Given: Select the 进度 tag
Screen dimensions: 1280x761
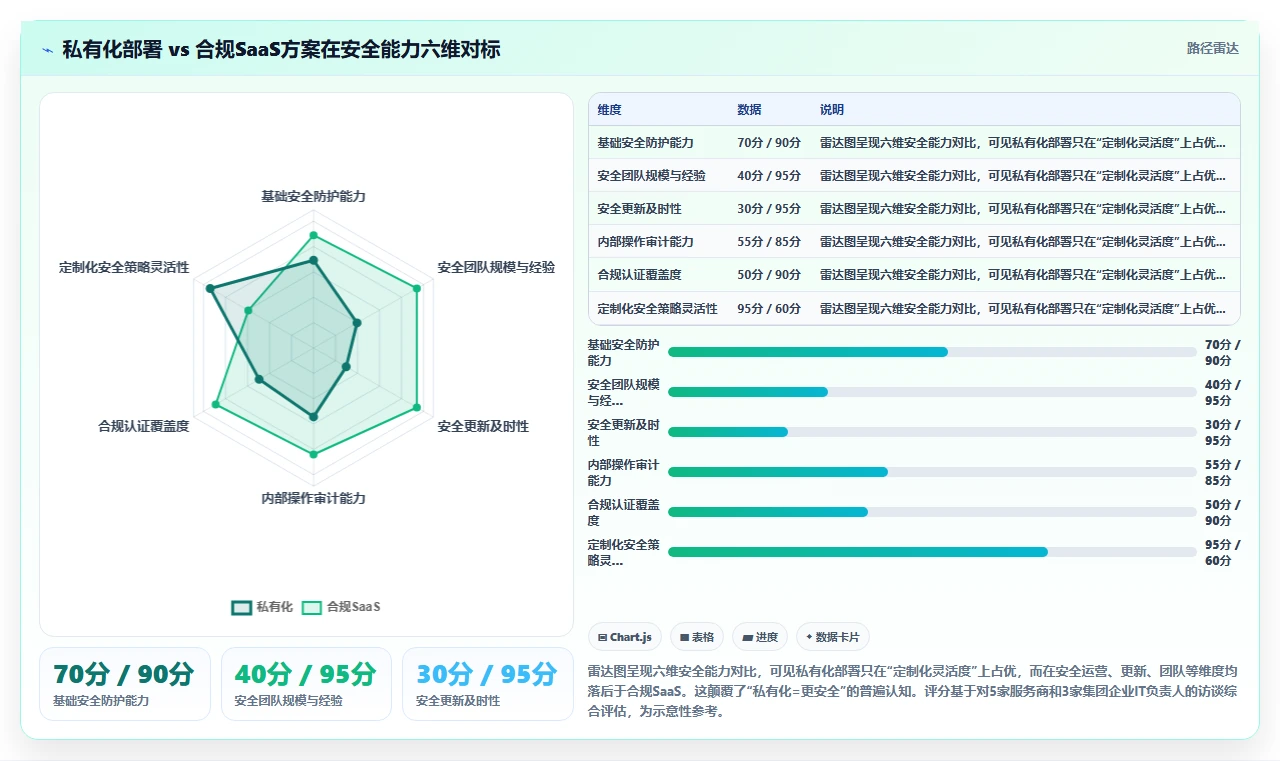Looking at the screenshot, I should [760, 637].
